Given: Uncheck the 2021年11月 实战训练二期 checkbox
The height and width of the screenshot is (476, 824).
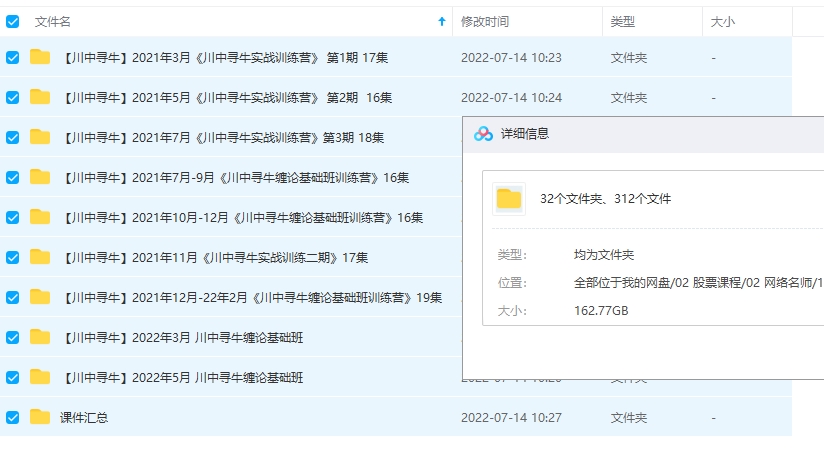Looking at the screenshot, I should 13,257.
